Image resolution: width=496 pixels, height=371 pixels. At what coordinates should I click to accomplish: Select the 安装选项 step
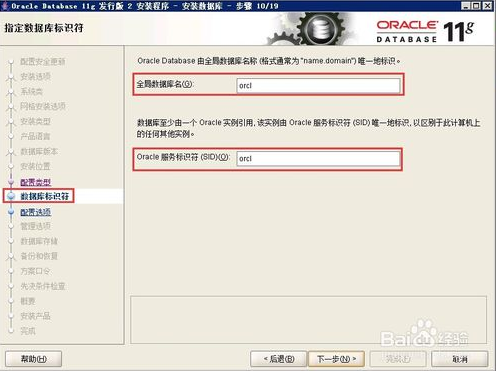[x=35, y=76]
